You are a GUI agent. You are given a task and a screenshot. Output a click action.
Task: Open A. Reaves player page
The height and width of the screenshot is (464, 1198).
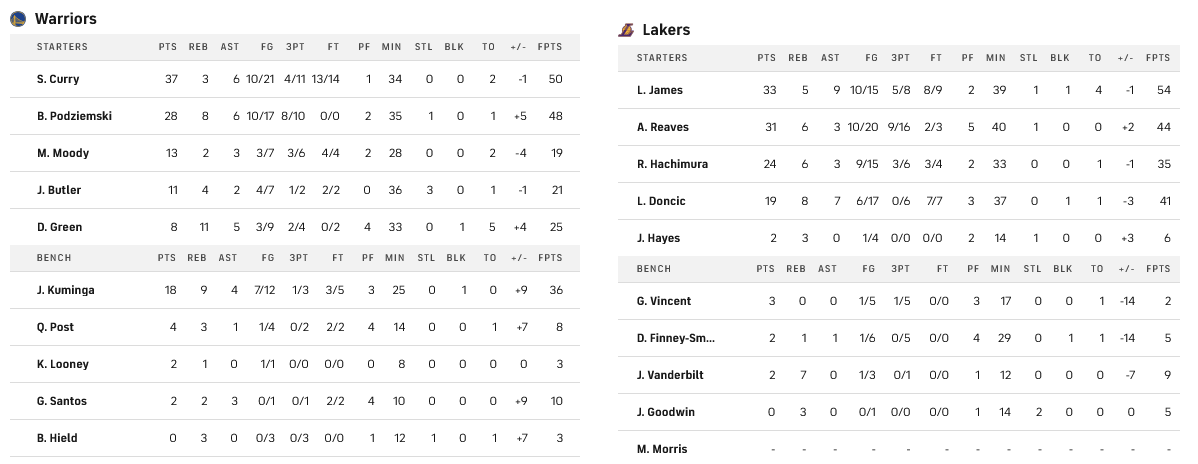tap(663, 127)
